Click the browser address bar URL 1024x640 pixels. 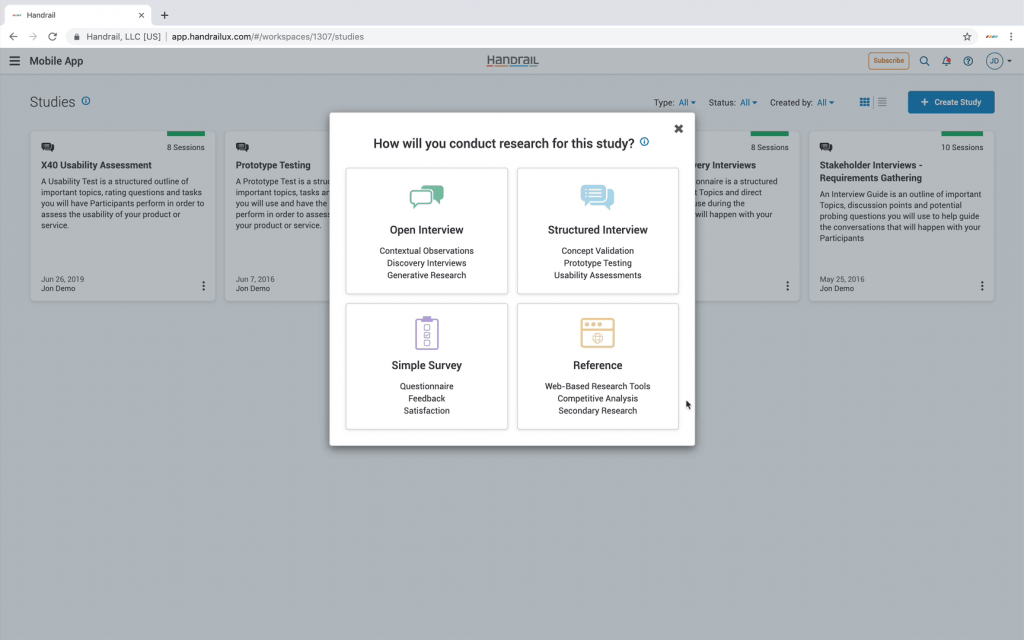(268, 37)
